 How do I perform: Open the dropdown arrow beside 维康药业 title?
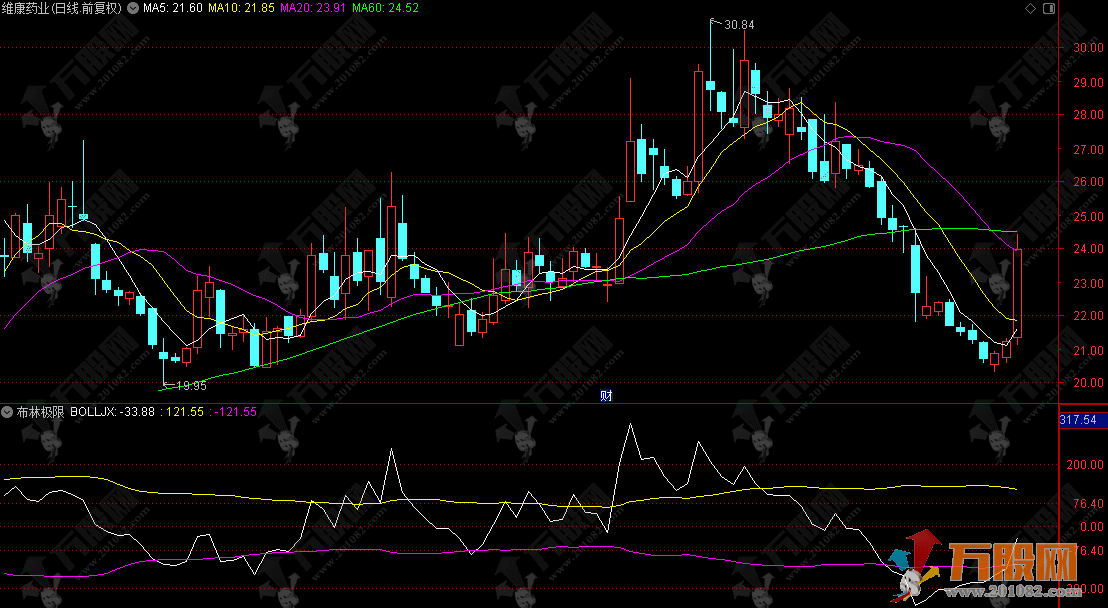tap(133, 8)
